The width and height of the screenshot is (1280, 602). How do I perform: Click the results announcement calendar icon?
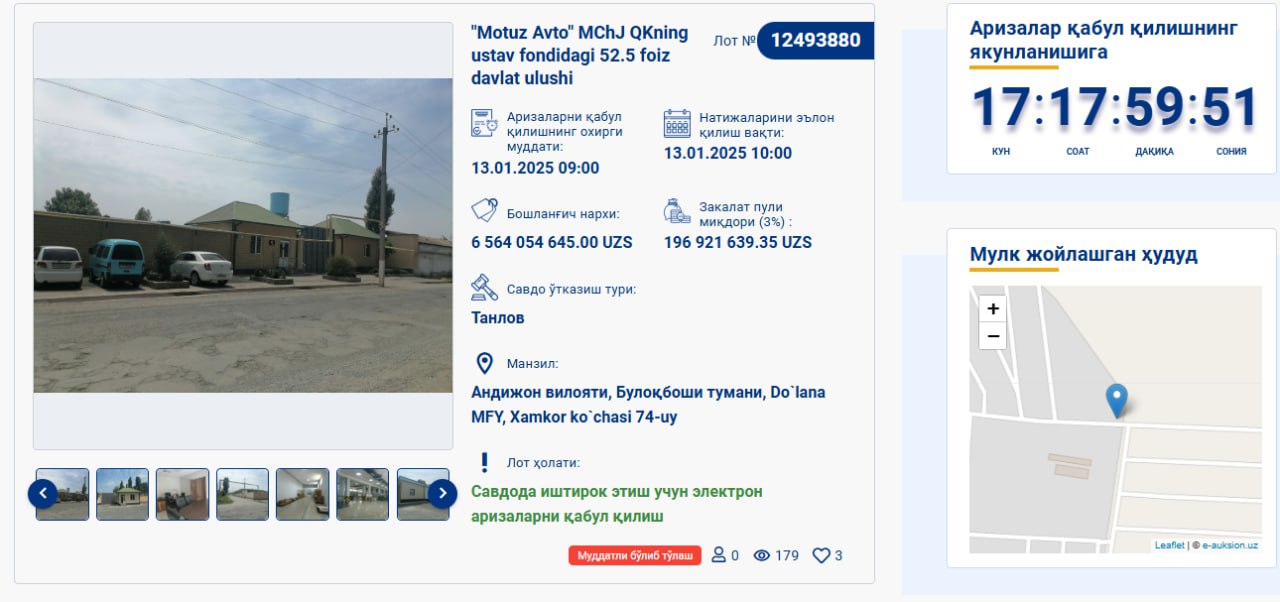[677, 123]
